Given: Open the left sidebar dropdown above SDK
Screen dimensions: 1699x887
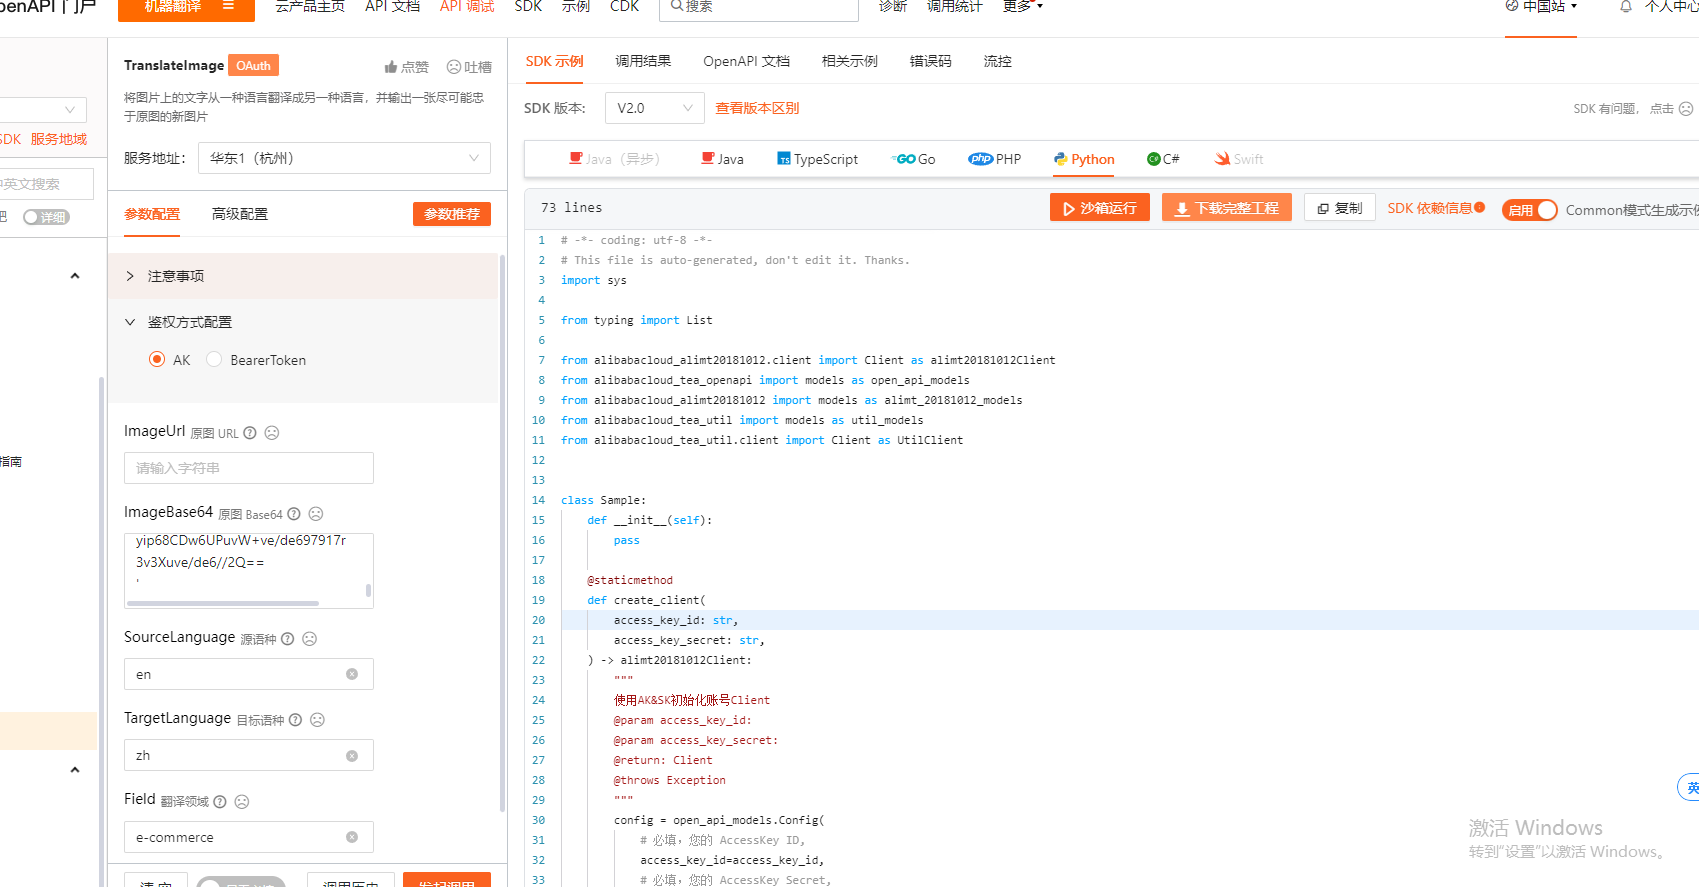Looking at the screenshot, I should coord(43,110).
